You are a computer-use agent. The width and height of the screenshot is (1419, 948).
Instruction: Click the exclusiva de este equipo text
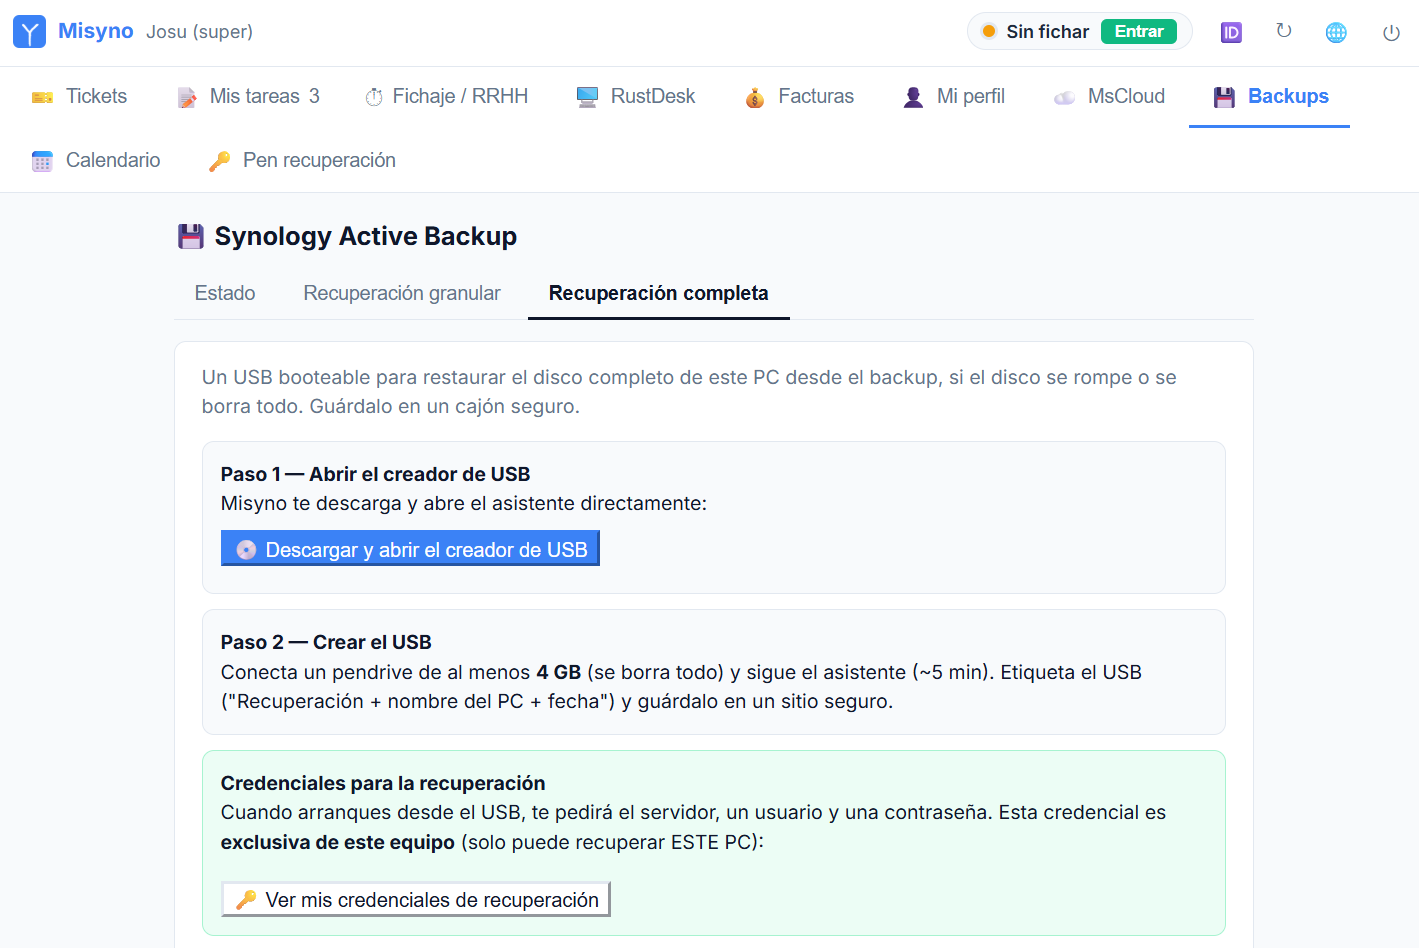[338, 842]
